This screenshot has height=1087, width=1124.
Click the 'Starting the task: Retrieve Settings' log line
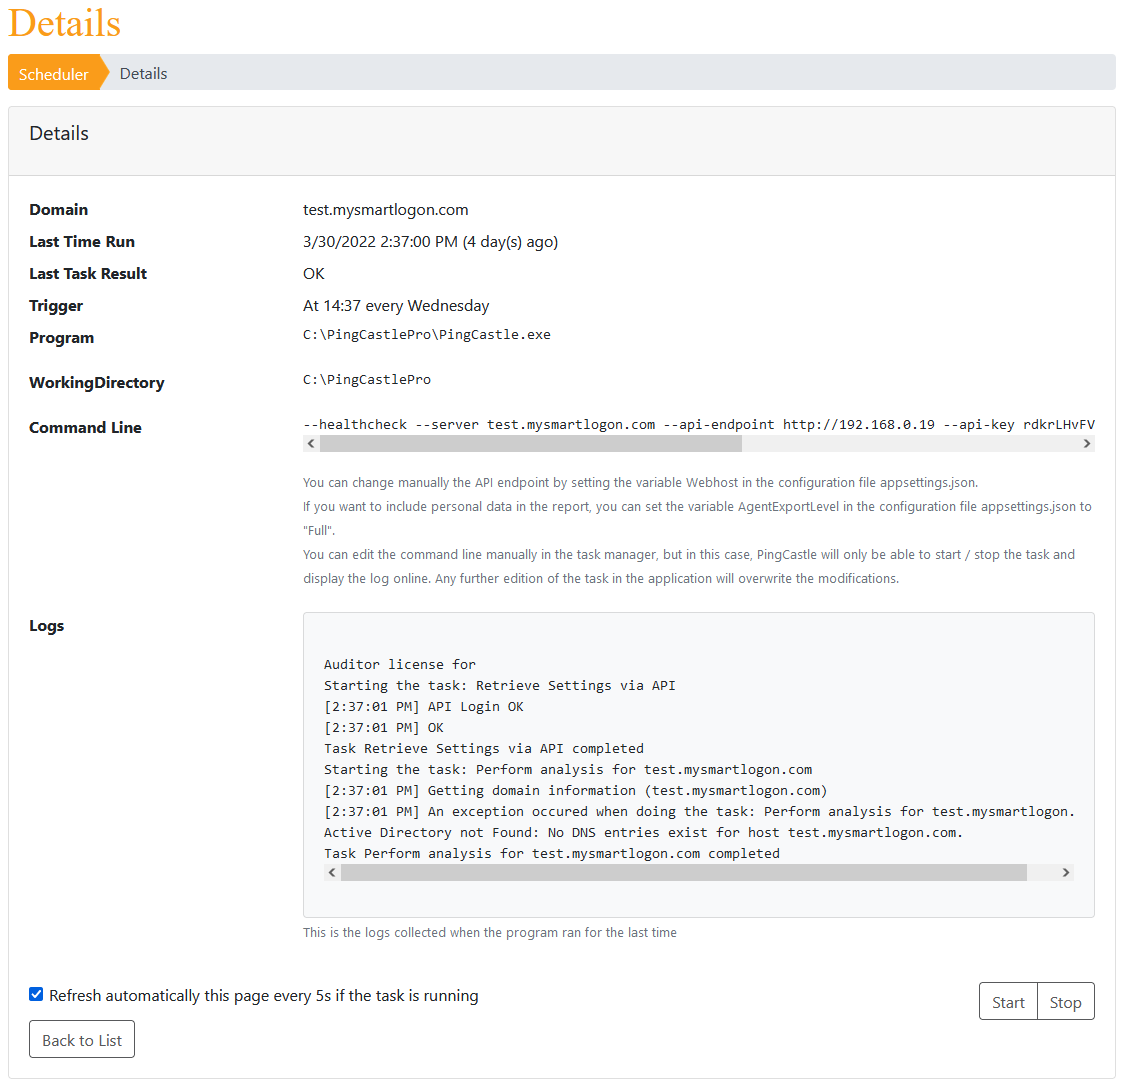point(500,685)
